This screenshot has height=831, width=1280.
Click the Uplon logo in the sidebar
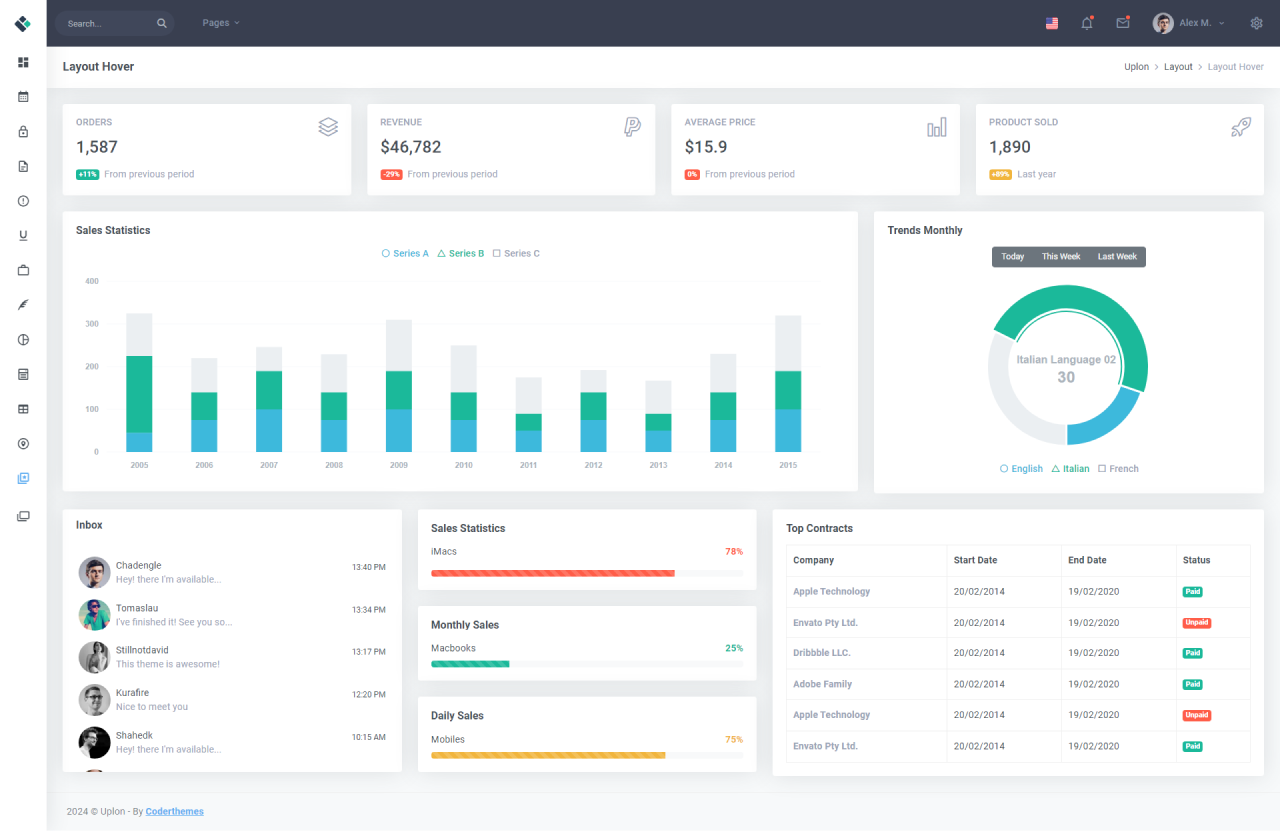pyautogui.click(x=23, y=23)
